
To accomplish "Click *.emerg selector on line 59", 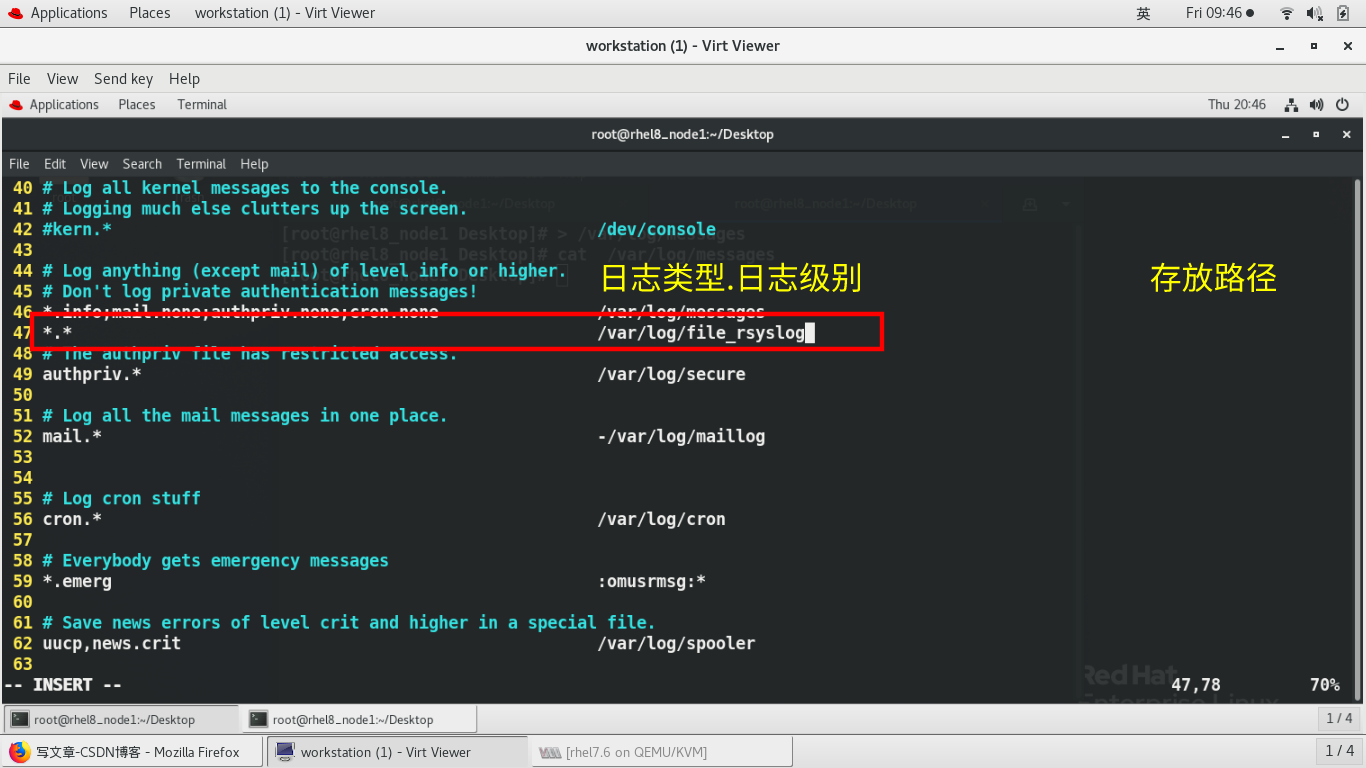I will pyautogui.click(x=77, y=581).
